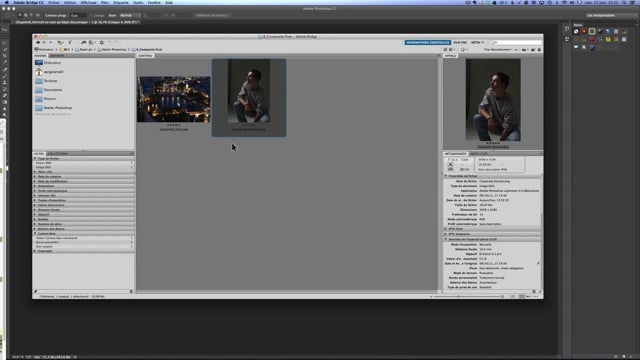
Task: Click Améliorer le contour button in Photoshop
Action: tap(211, 16)
